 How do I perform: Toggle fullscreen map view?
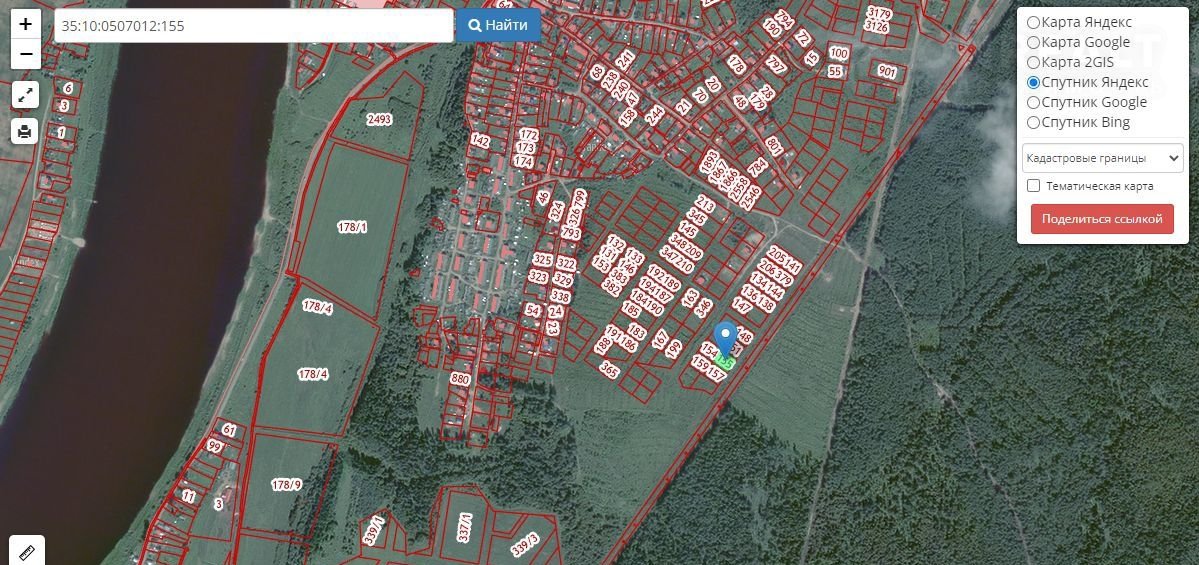click(x=25, y=95)
